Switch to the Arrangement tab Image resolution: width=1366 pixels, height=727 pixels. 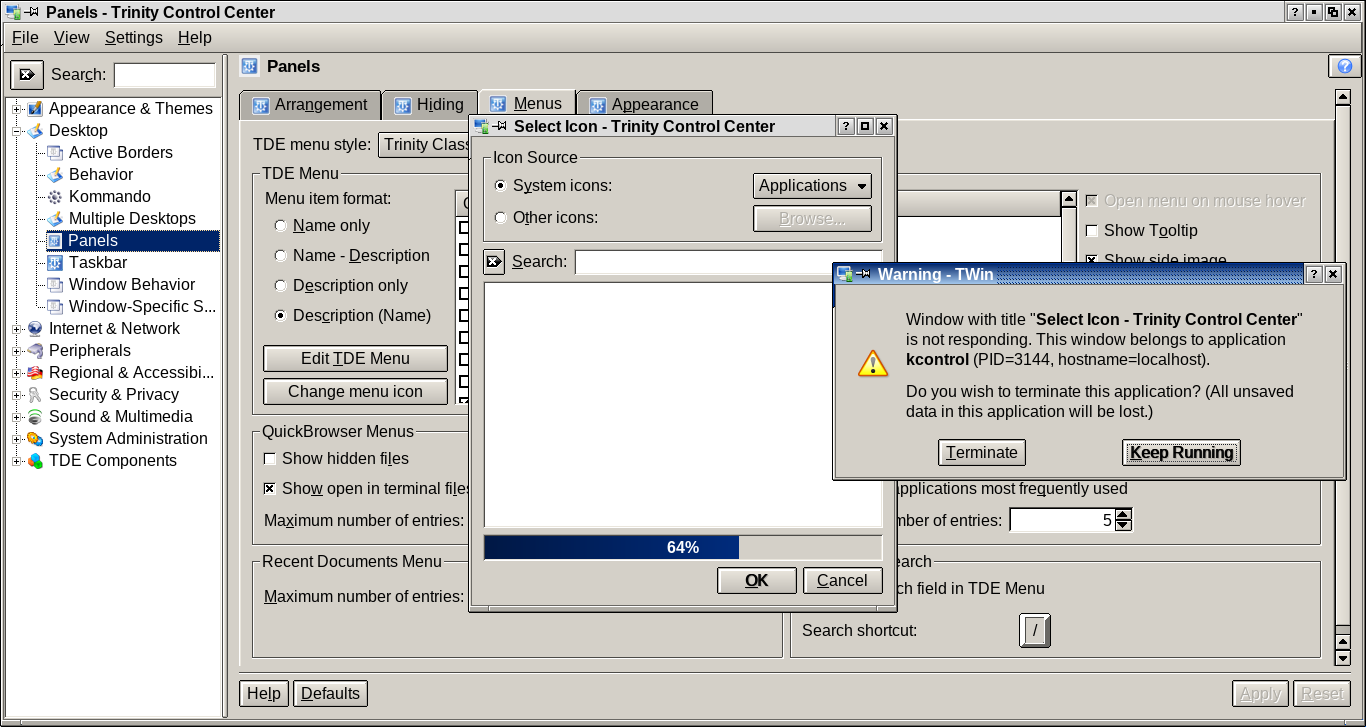tap(310, 105)
